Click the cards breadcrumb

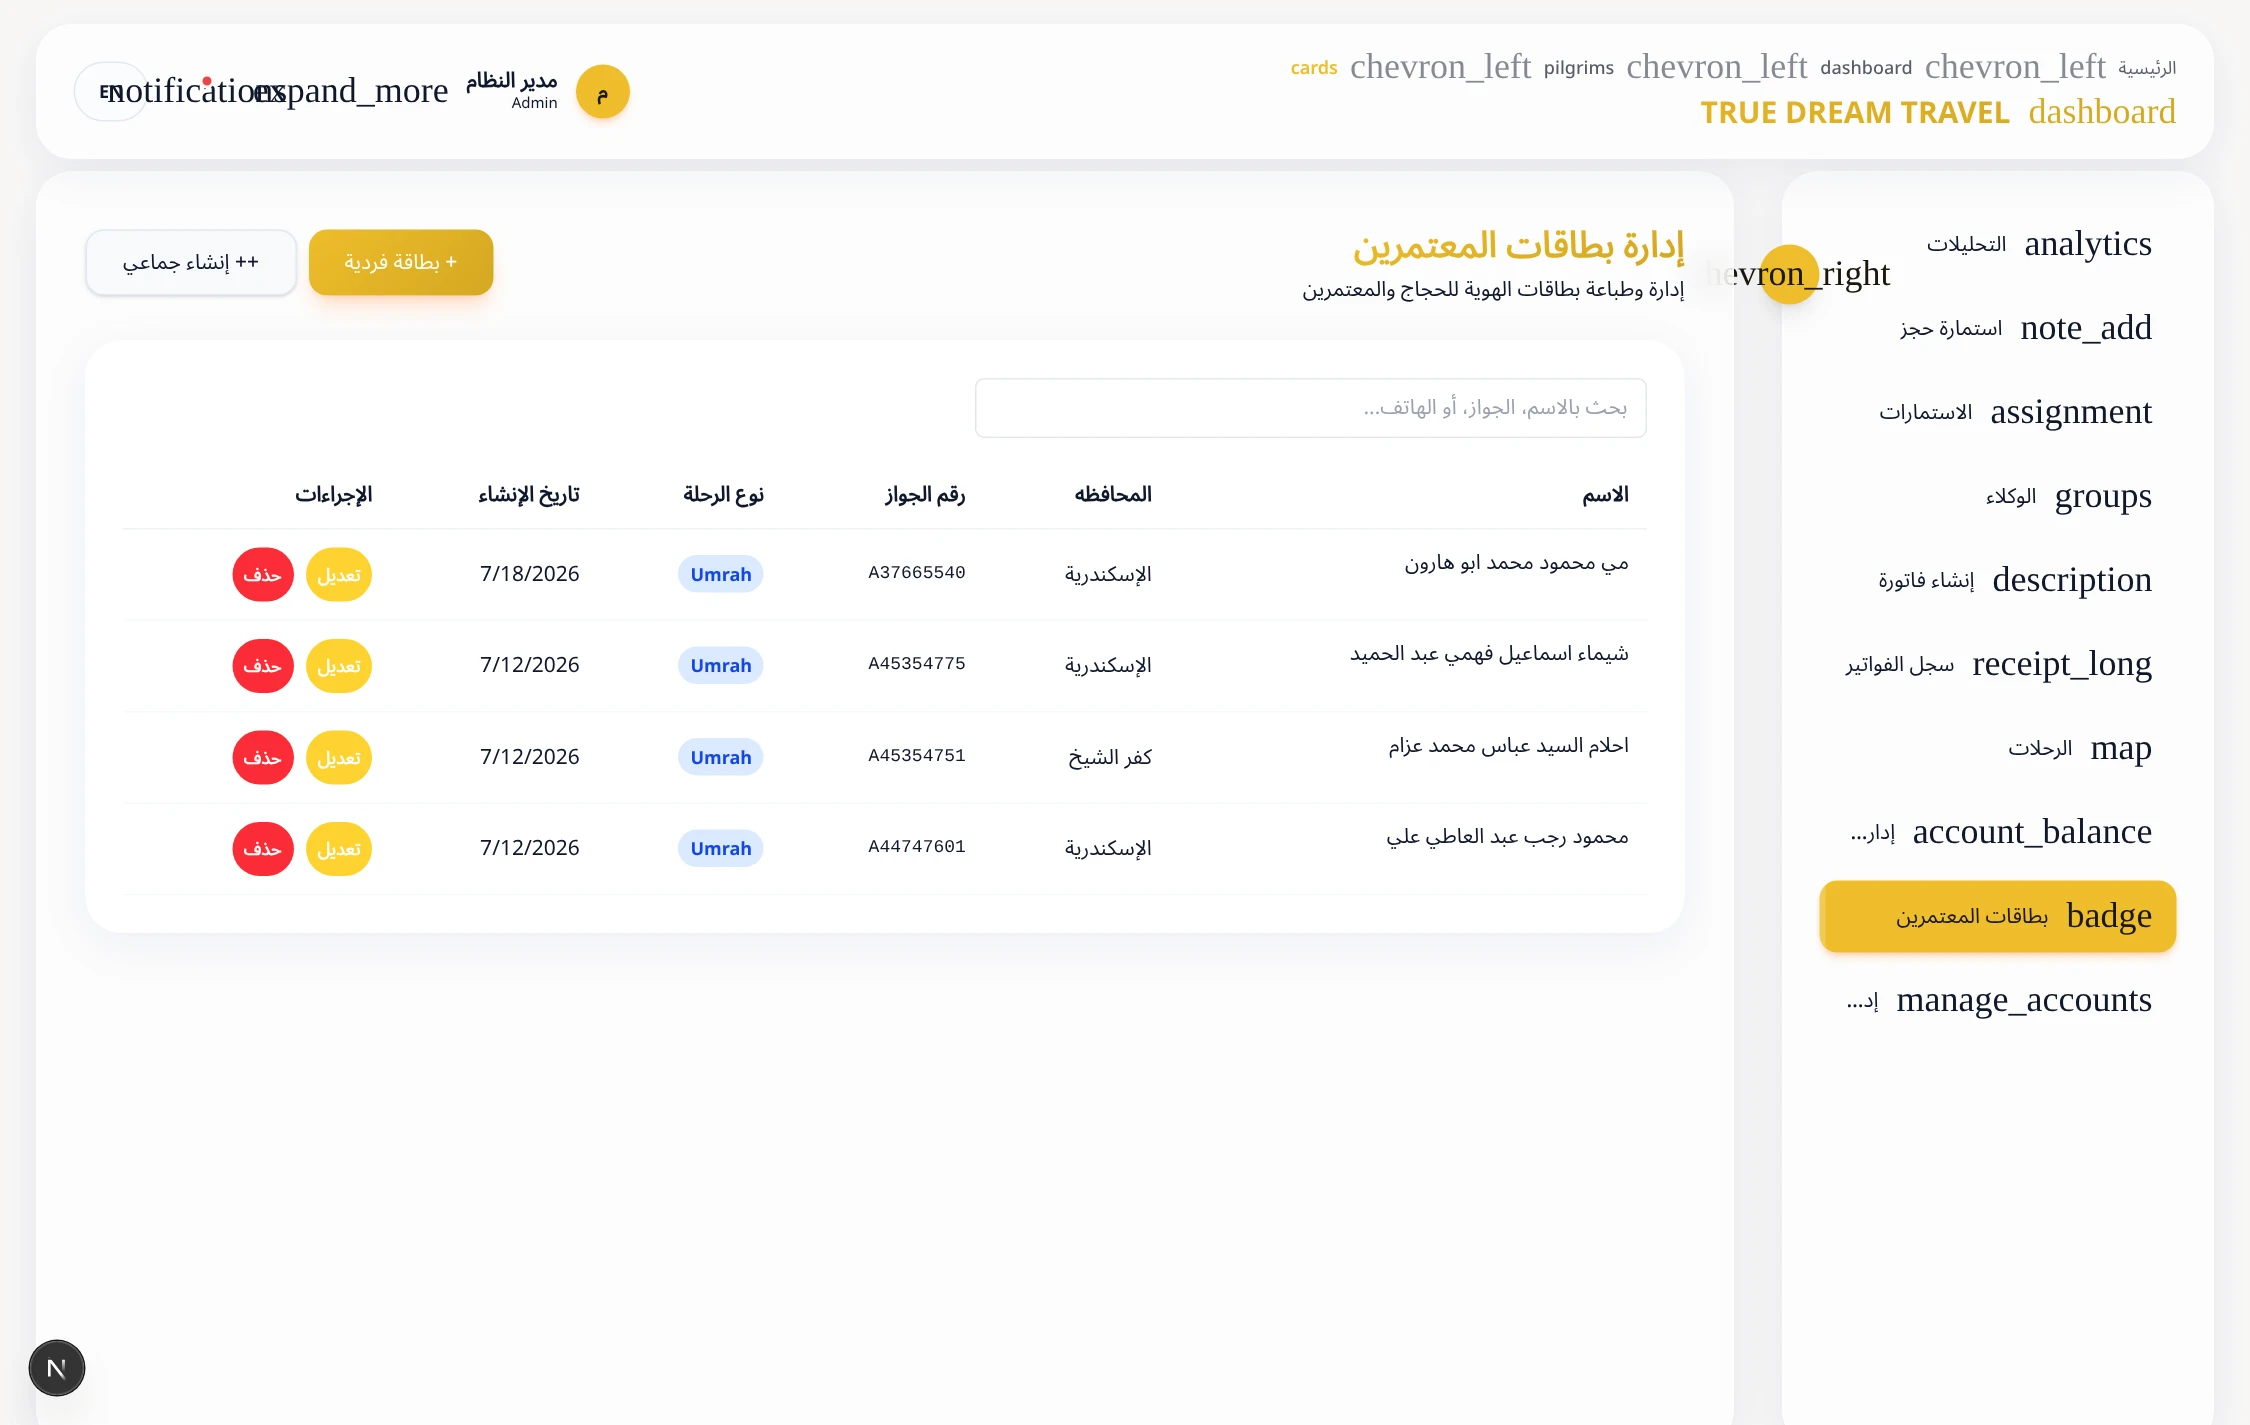coord(1314,68)
